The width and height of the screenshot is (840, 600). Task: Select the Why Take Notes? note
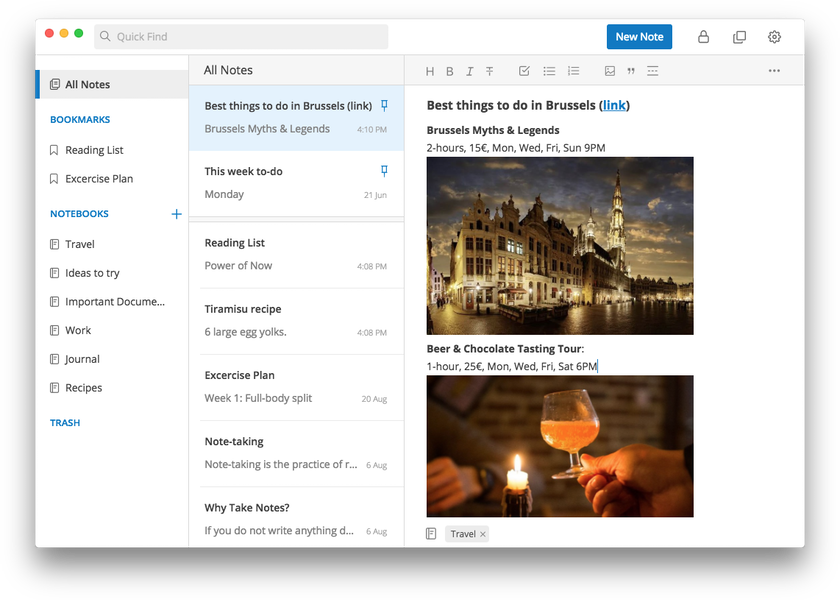tap(296, 519)
